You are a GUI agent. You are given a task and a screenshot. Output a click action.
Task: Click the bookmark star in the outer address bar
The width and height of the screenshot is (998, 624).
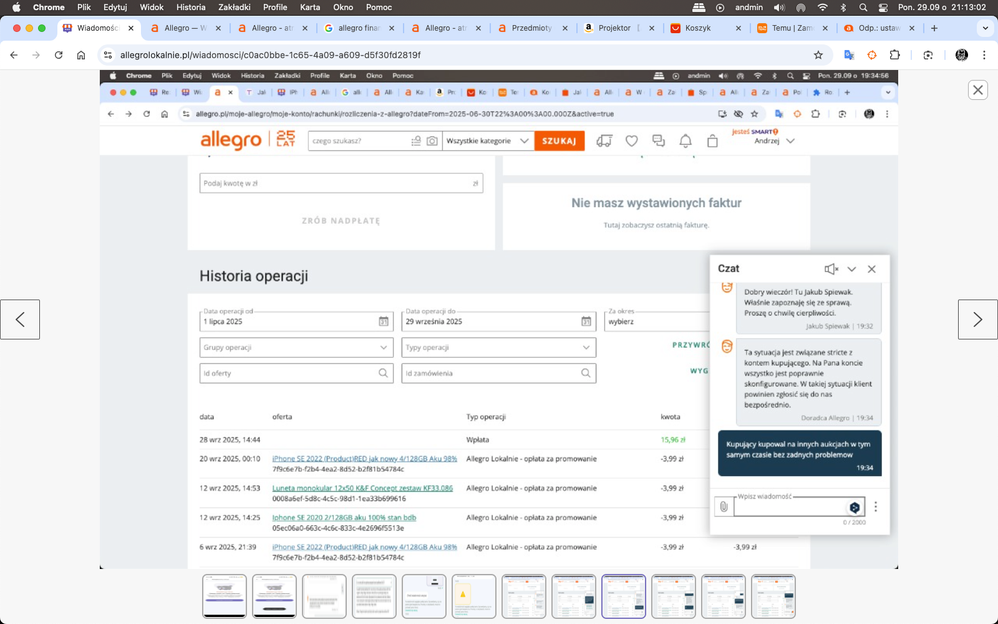818,55
